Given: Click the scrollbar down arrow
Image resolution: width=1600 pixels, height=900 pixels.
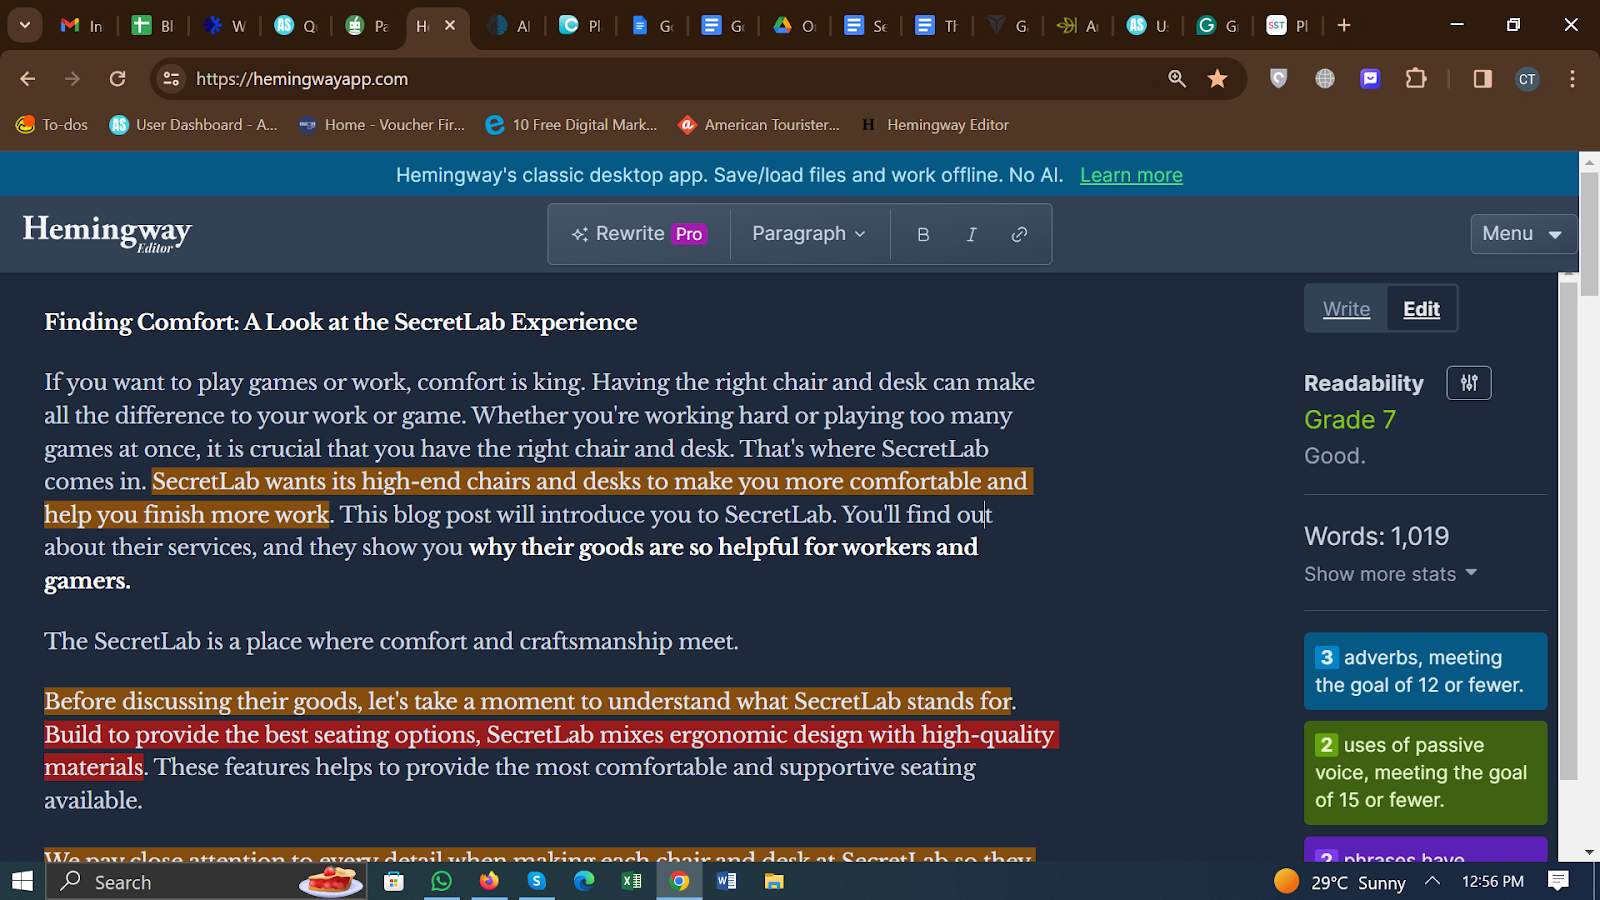Looking at the screenshot, I should (1590, 852).
